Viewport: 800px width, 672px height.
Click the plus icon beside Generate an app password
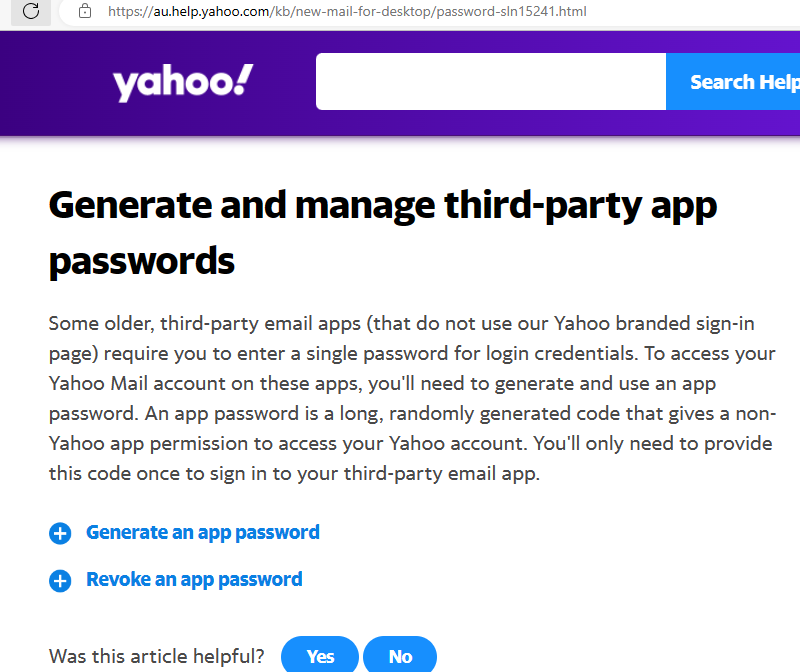pyautogui.click(x=60, y=533)
